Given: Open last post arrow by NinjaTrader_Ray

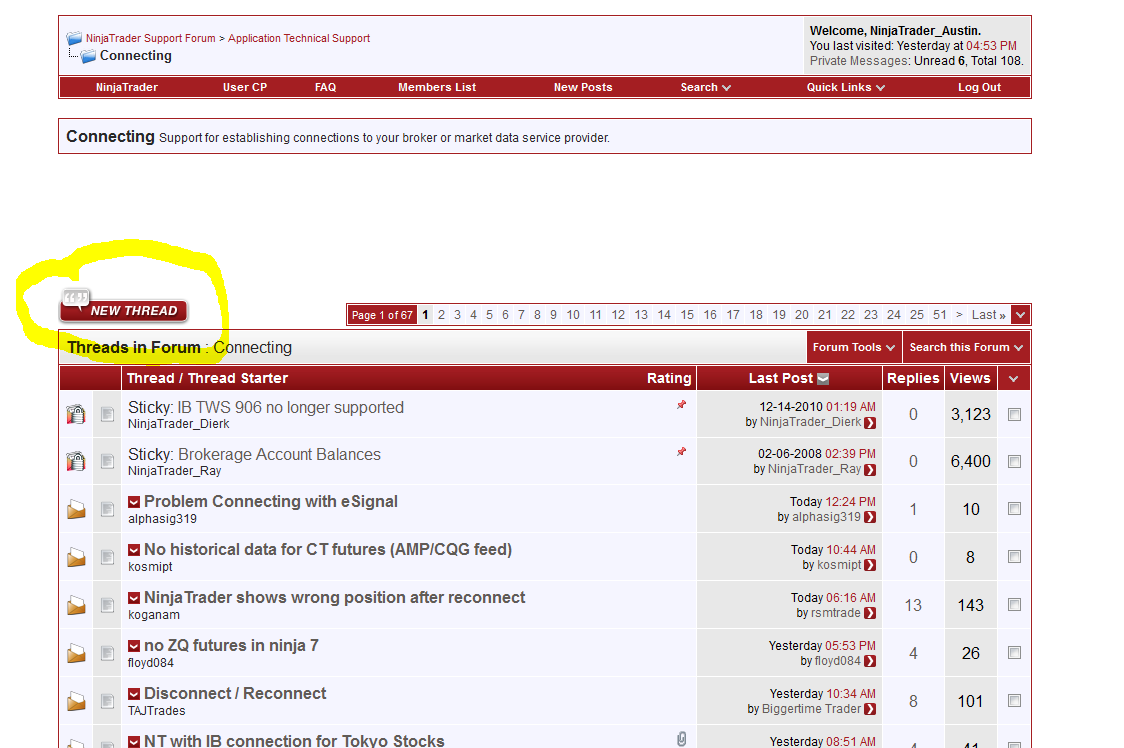Looking at the screenshot, I should (x=870, y=470).
